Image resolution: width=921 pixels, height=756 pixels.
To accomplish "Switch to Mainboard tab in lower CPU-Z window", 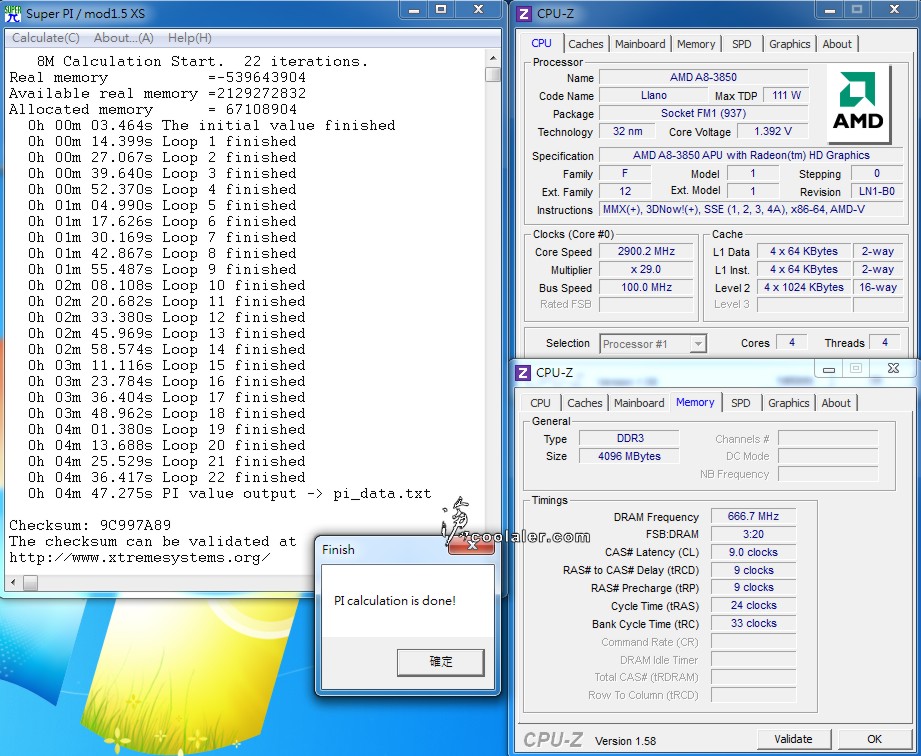I will click(638, 403).
